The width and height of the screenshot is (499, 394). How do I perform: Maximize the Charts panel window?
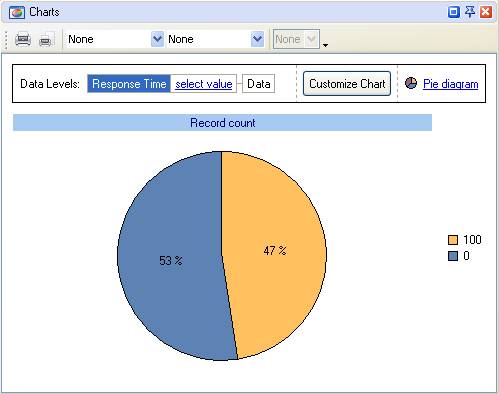[x=454, y=12]
